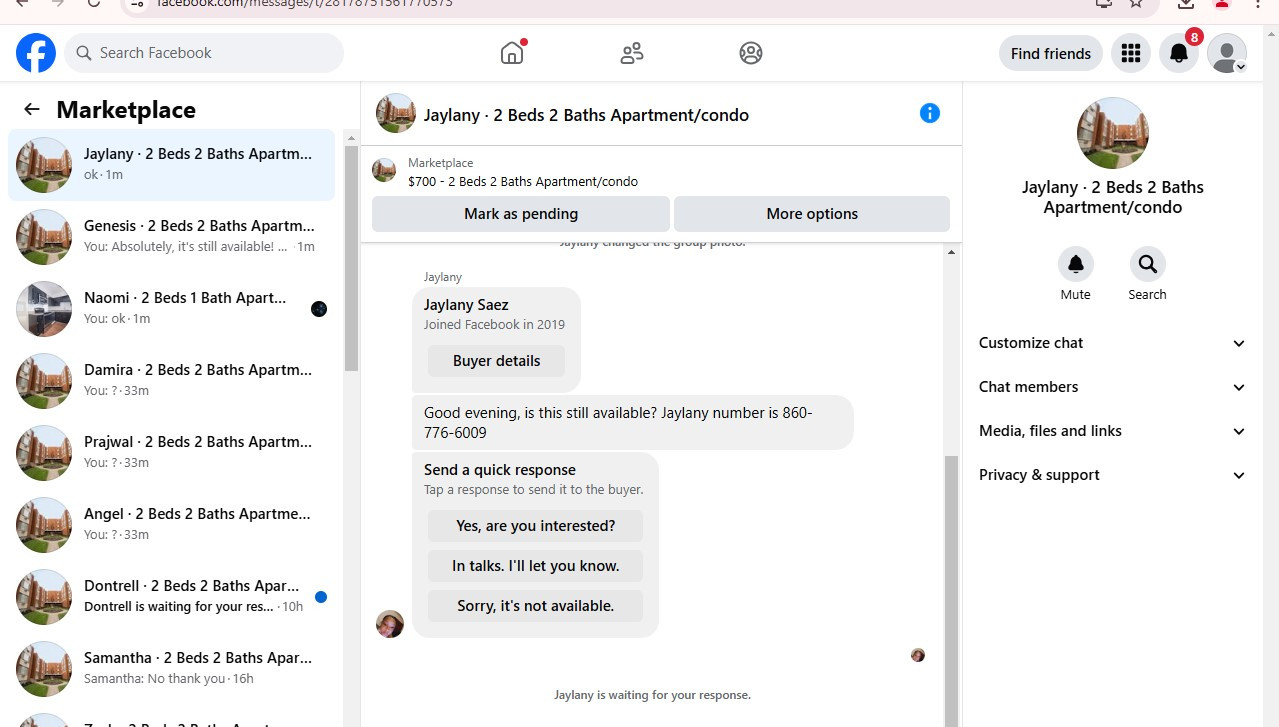Focus the Search Facebook field

point(204,53)
